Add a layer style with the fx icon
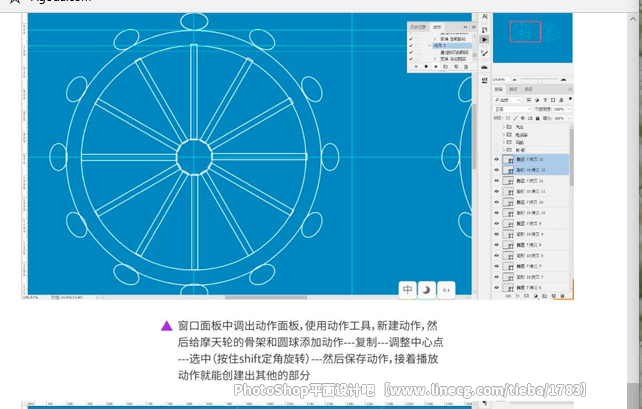Image resolution: width=642 pixels, height=409 pixels. pyautogui.click(x=518, y=296)
